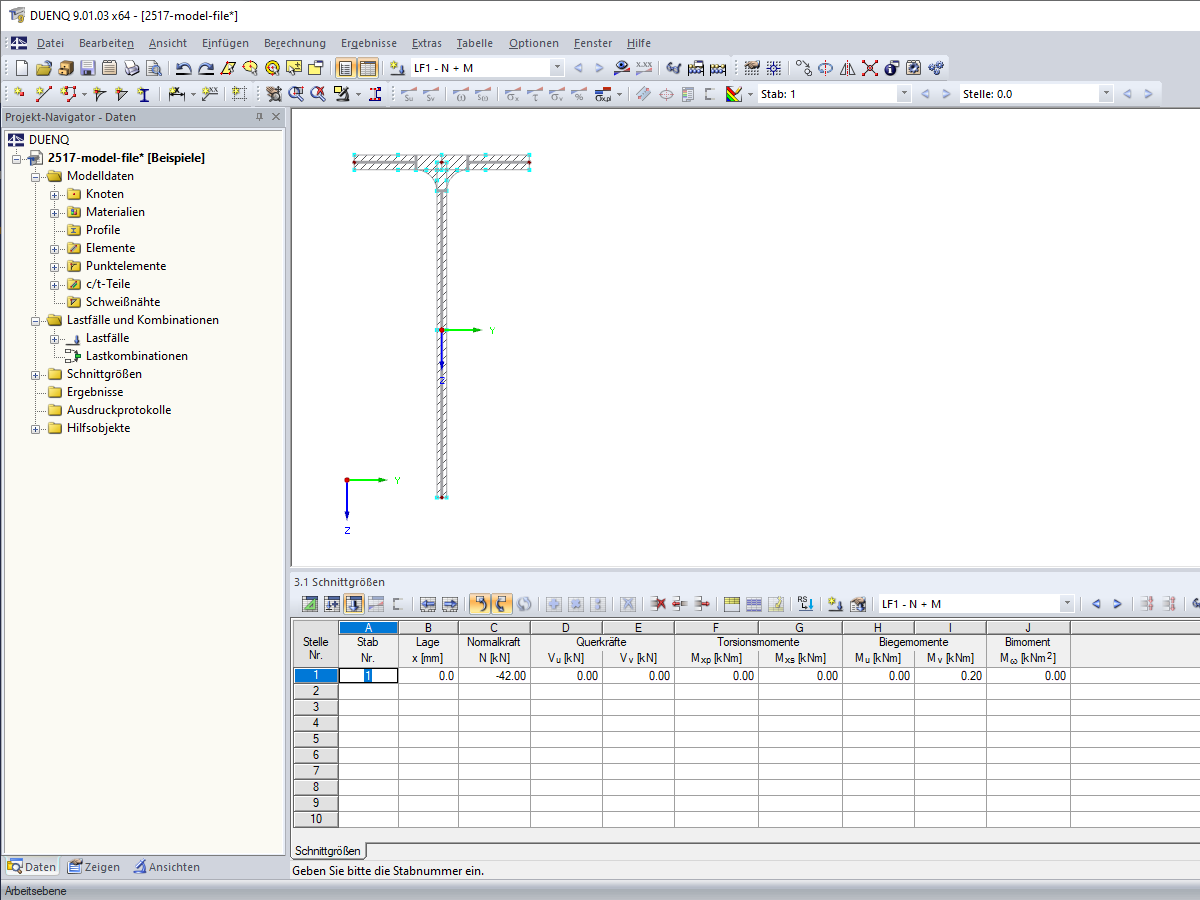This screenshot has width=1200, height=900.
Task: Pin the Projekt-Navigator panel
Action: (259, 117)
